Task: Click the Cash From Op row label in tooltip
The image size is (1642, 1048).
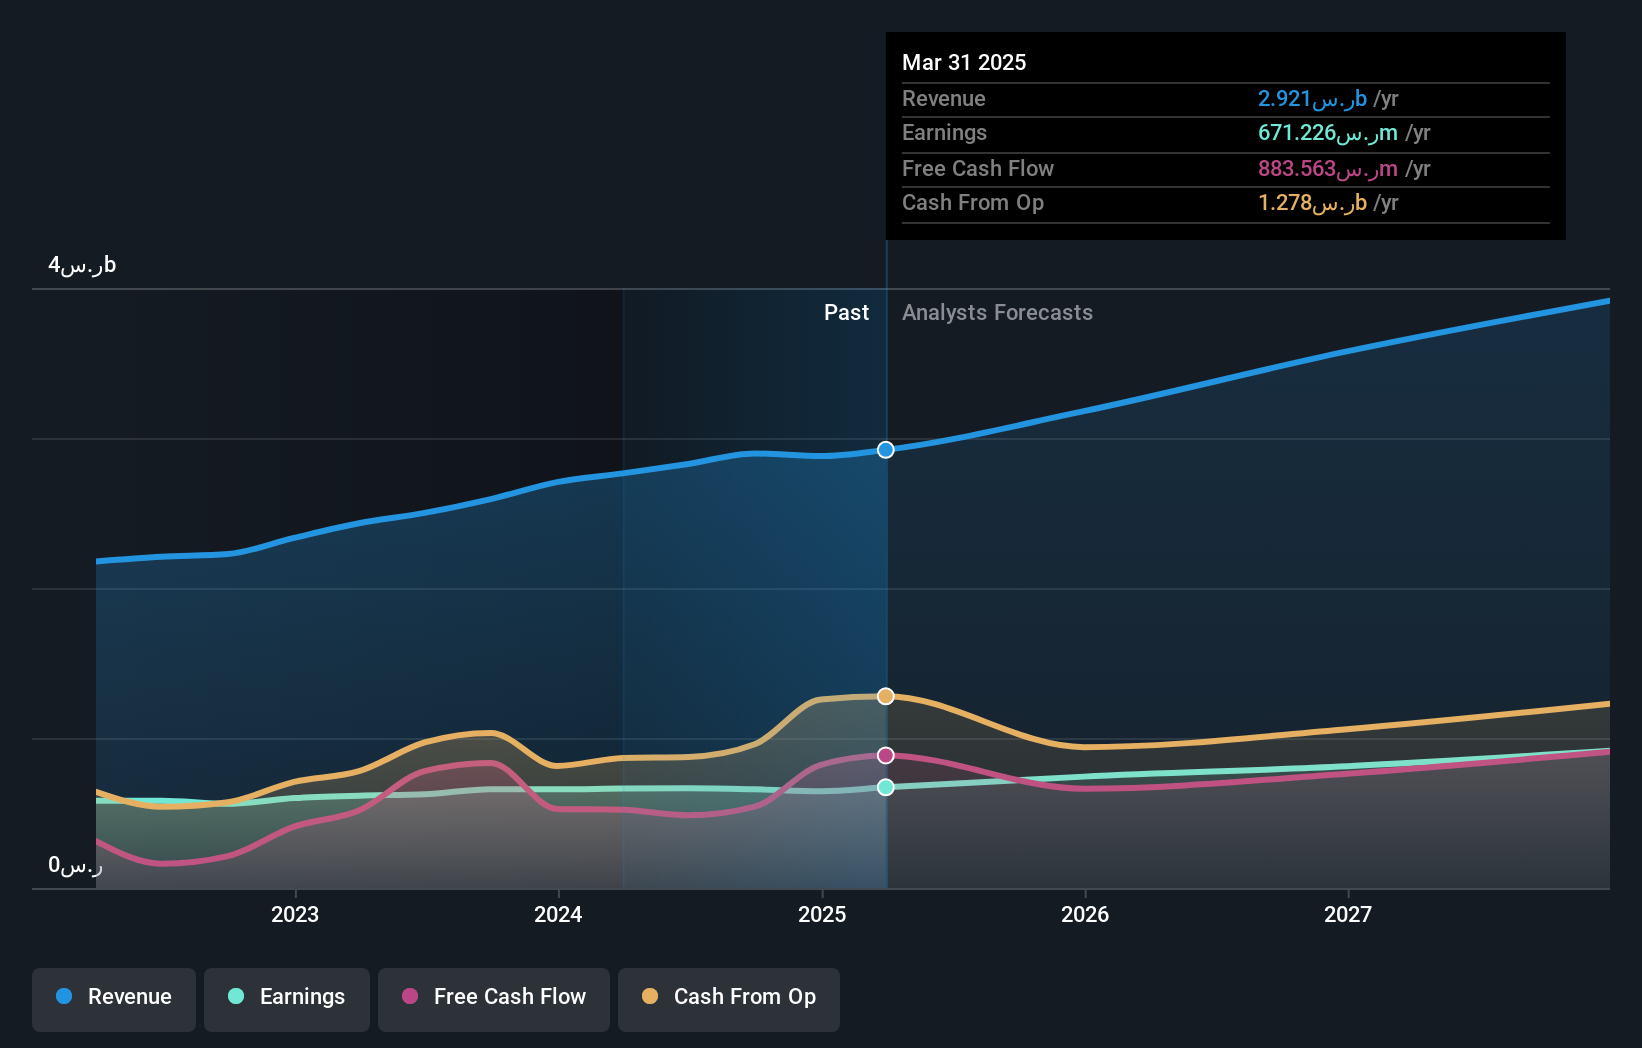Action: pyautogui.click(x=973, y=203)
